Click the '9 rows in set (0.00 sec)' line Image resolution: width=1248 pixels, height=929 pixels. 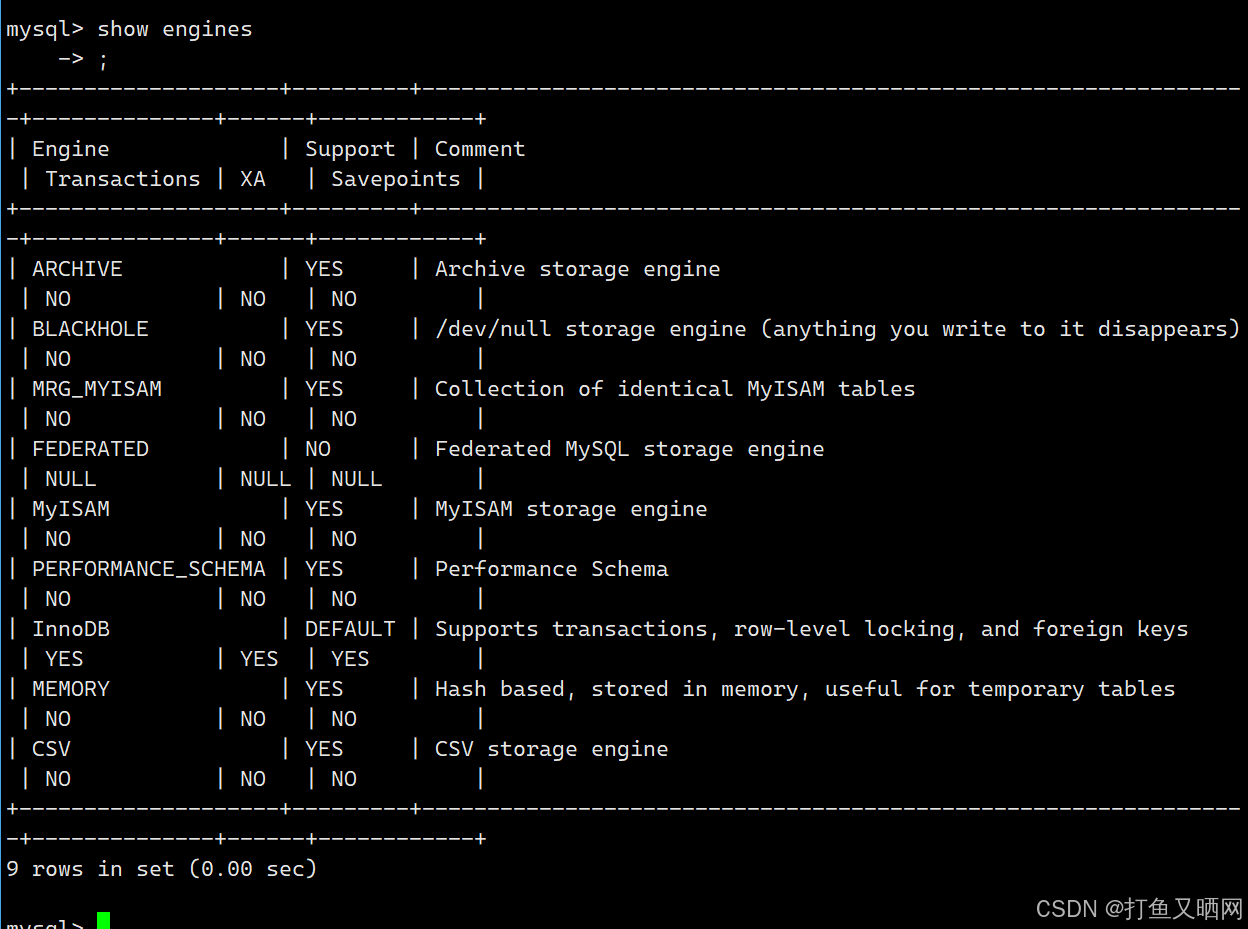coord(162,869)
